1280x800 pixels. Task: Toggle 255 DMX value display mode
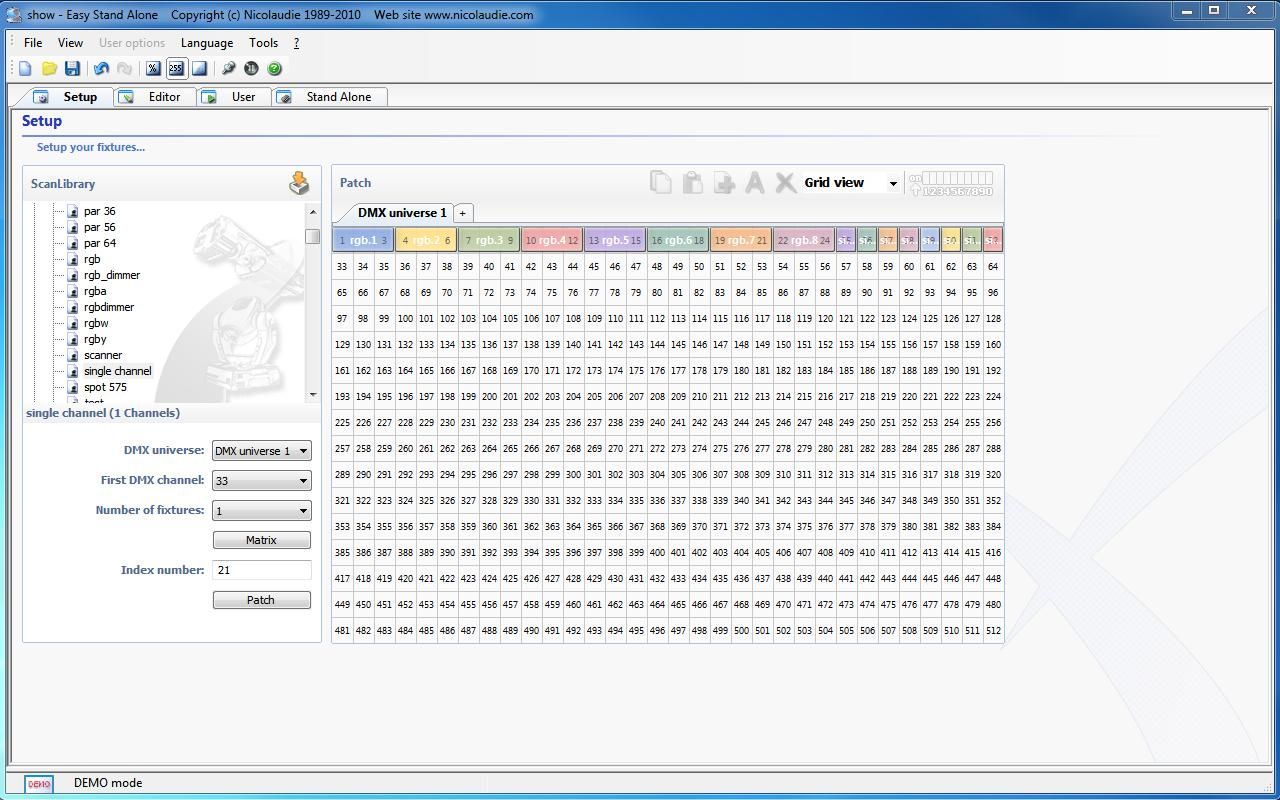176,69
